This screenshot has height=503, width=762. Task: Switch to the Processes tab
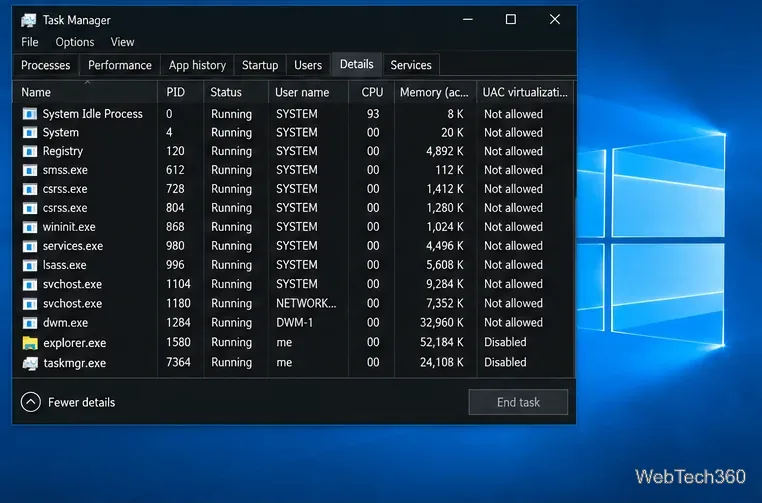coord(46,65)
